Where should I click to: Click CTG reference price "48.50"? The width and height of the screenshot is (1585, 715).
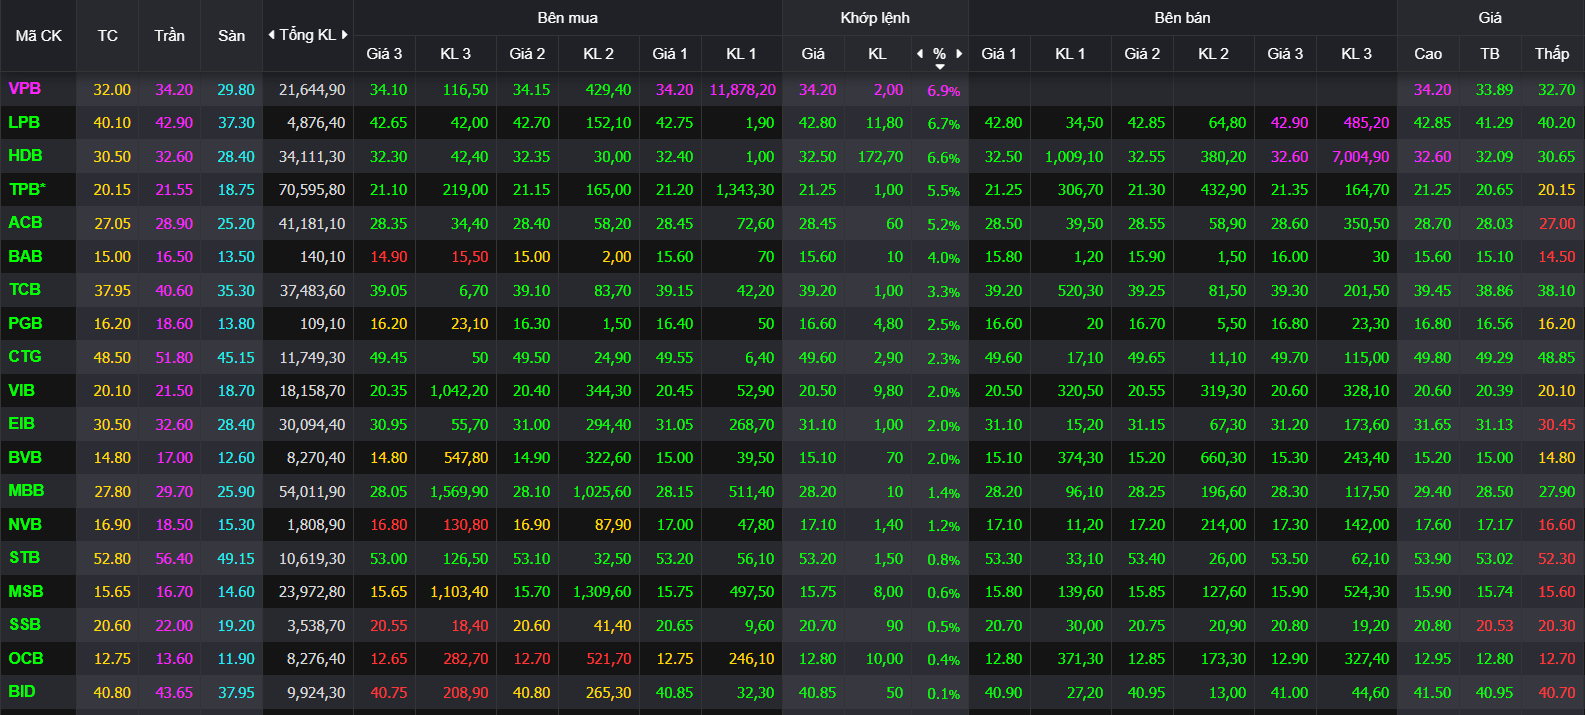pyautogui.click(x=112, y=358)
